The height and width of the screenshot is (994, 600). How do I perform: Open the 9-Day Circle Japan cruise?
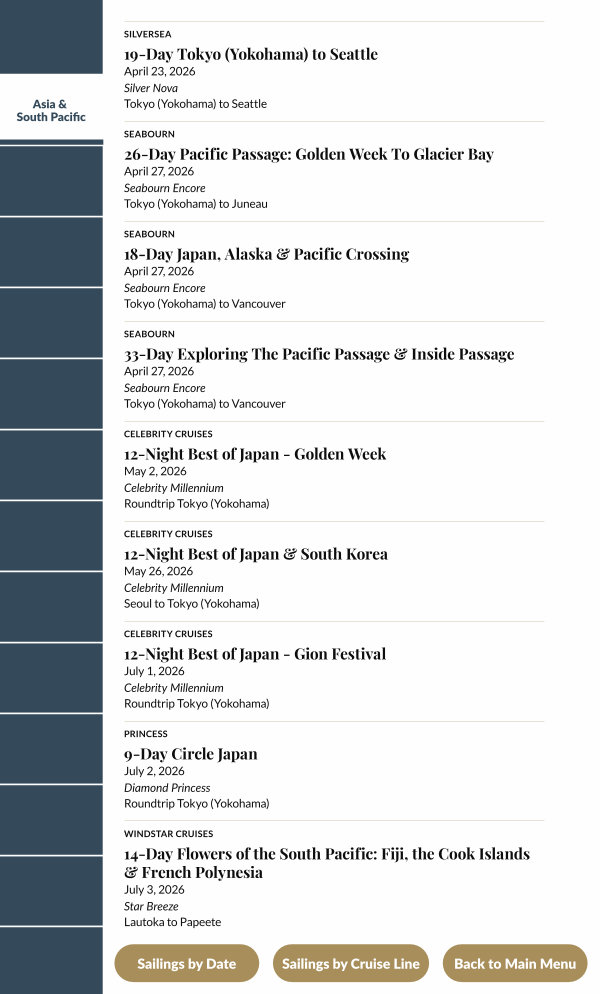191,754
